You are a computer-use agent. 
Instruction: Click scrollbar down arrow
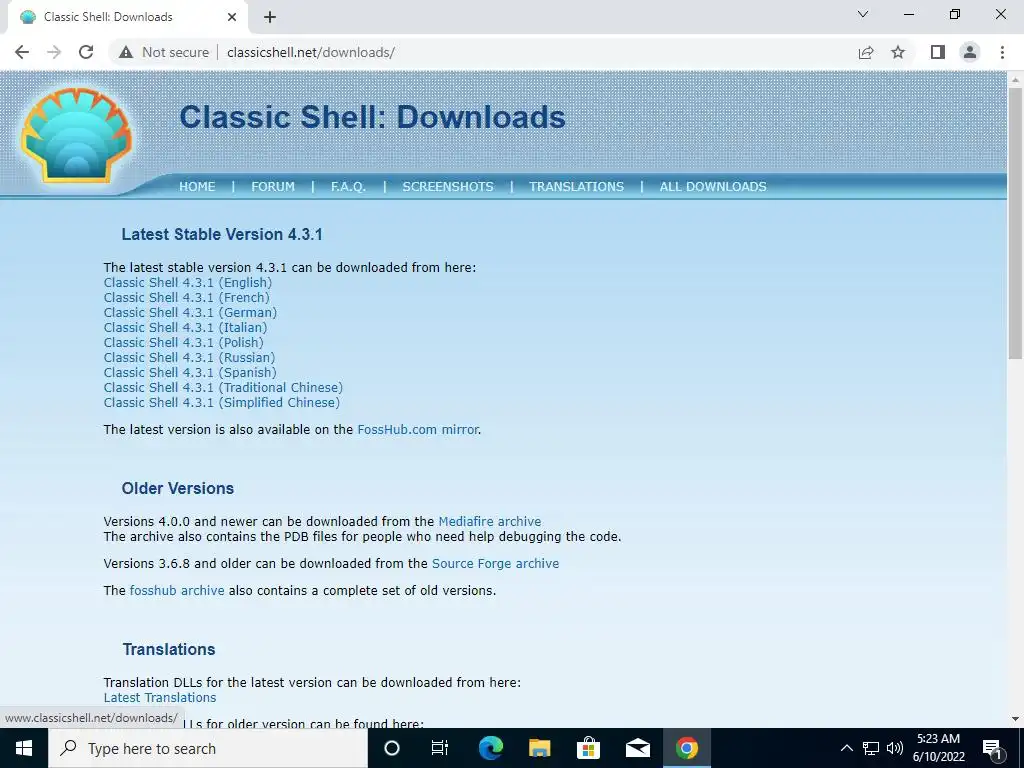(1016, 720)
